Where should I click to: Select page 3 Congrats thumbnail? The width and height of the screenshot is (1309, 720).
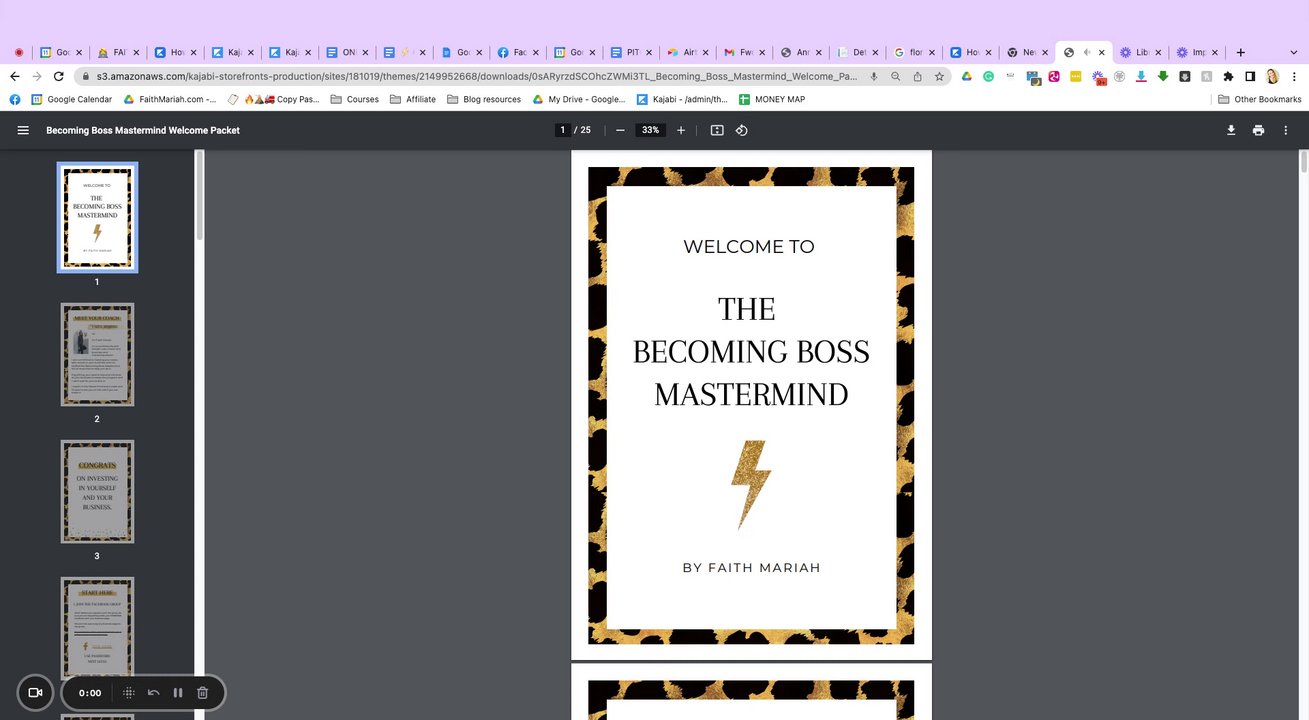pyautogui.click(x=97, y=492)
